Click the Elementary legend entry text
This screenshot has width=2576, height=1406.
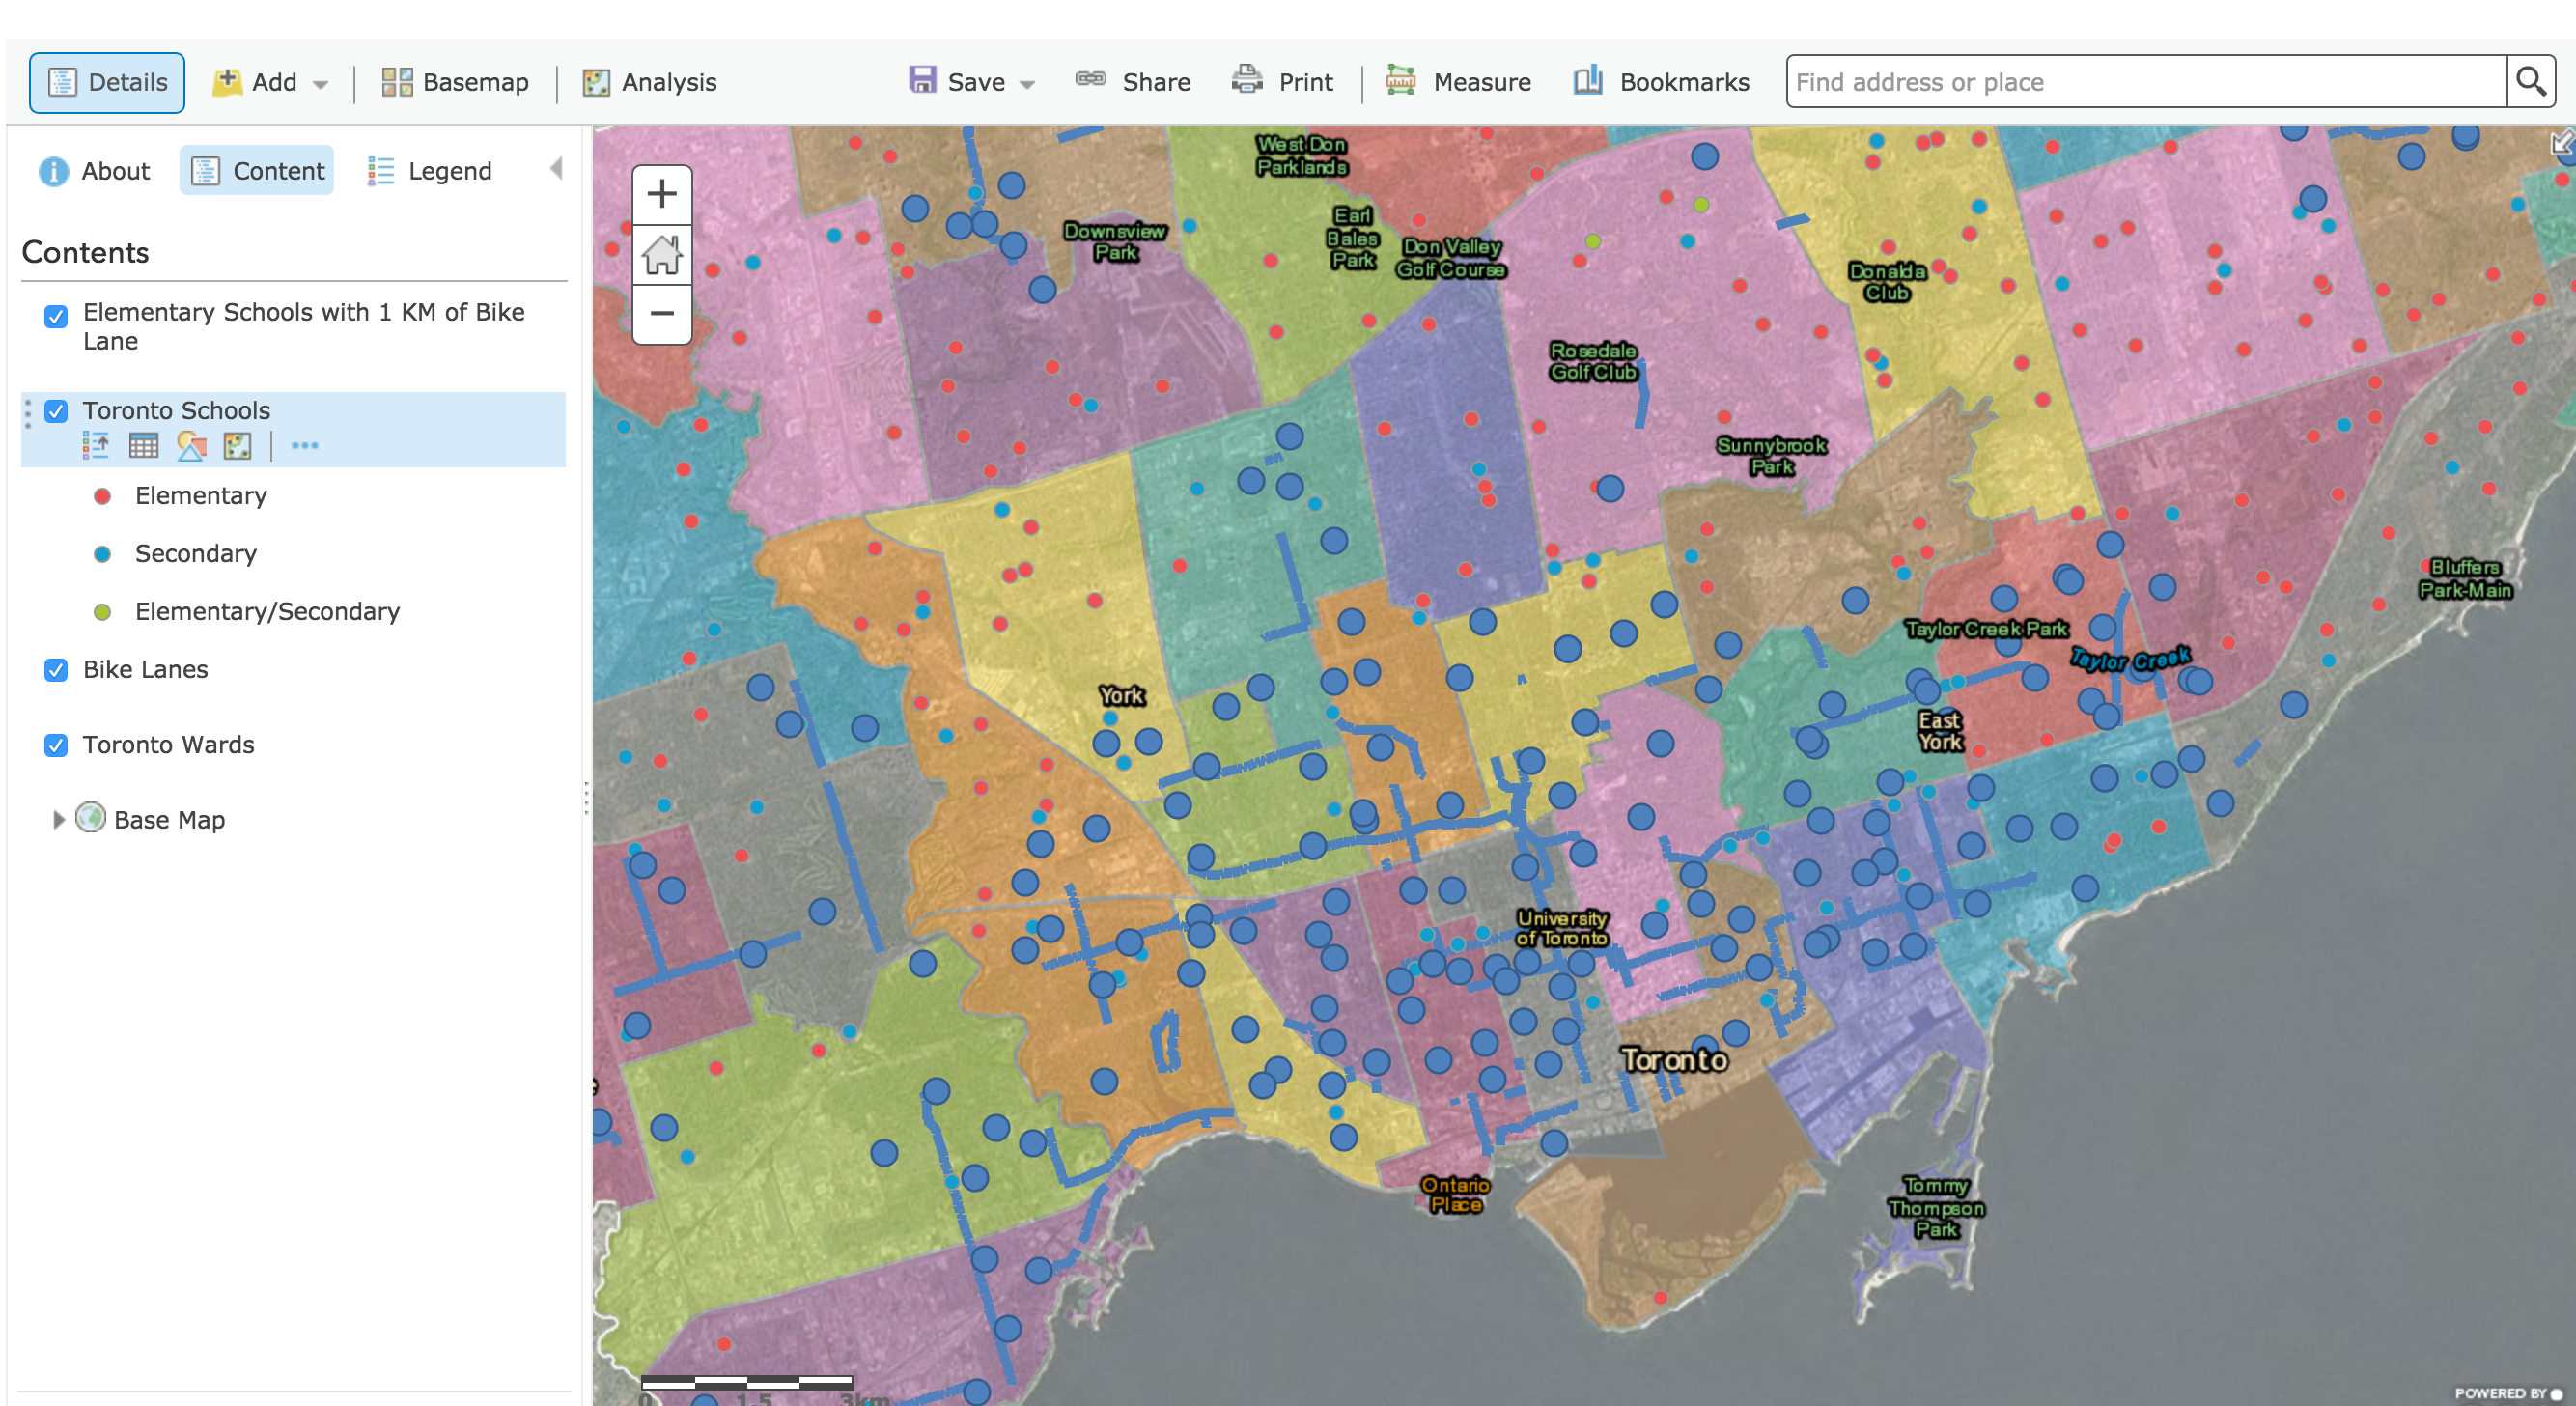pyautogui.click(x=201, y=496)
